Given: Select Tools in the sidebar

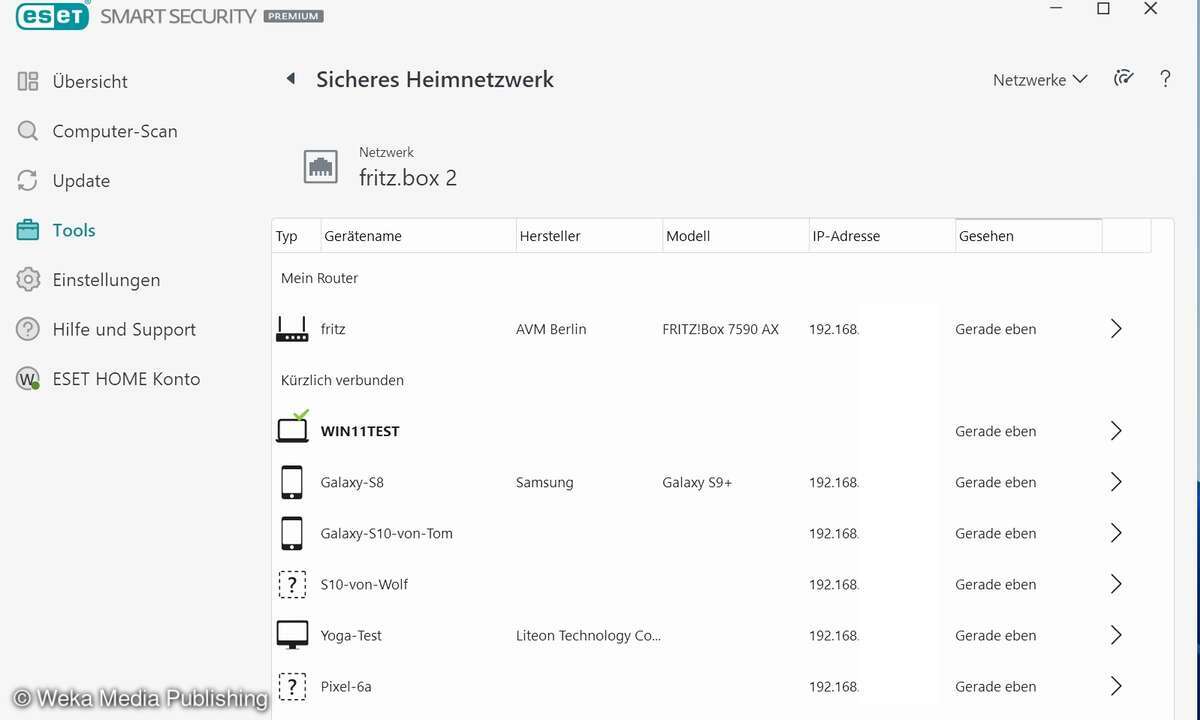Looking at the screenshot, I should pyautogui.click(x=74, y=230).
